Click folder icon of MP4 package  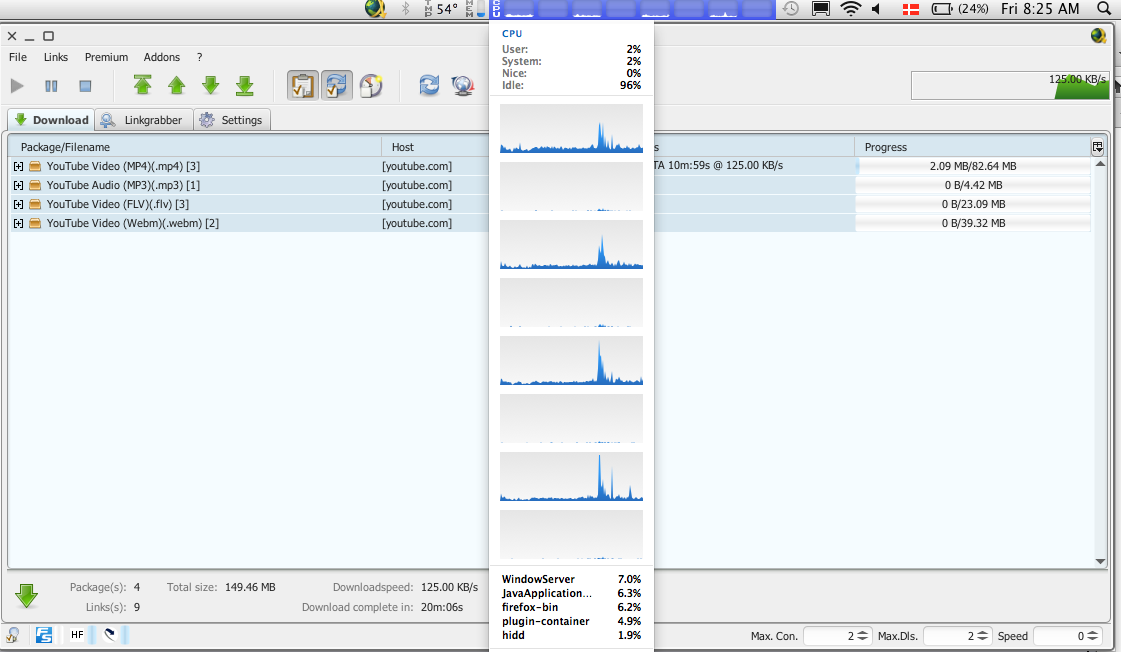point(34,166)
